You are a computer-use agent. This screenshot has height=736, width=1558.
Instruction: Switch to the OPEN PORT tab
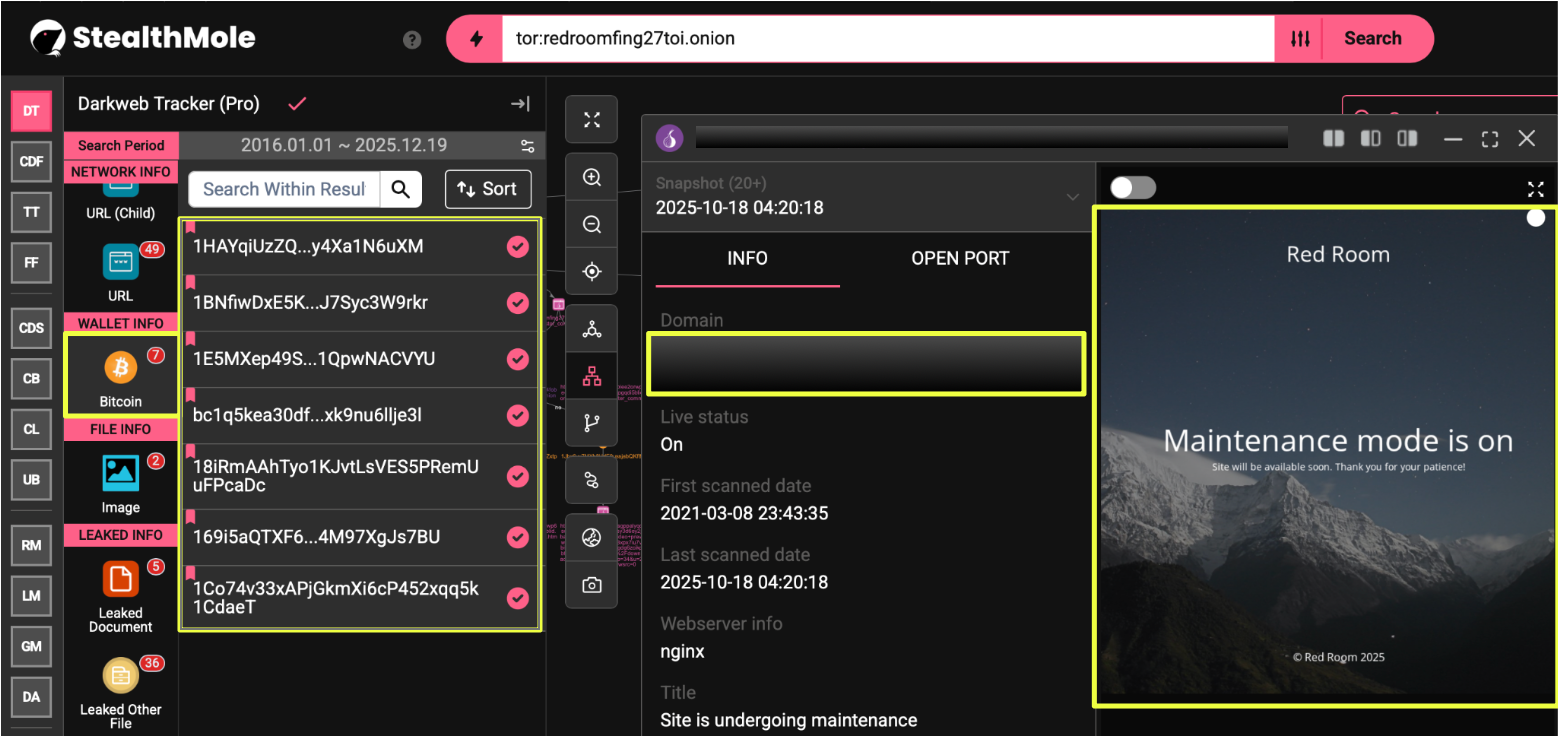(x=960, y=259)
